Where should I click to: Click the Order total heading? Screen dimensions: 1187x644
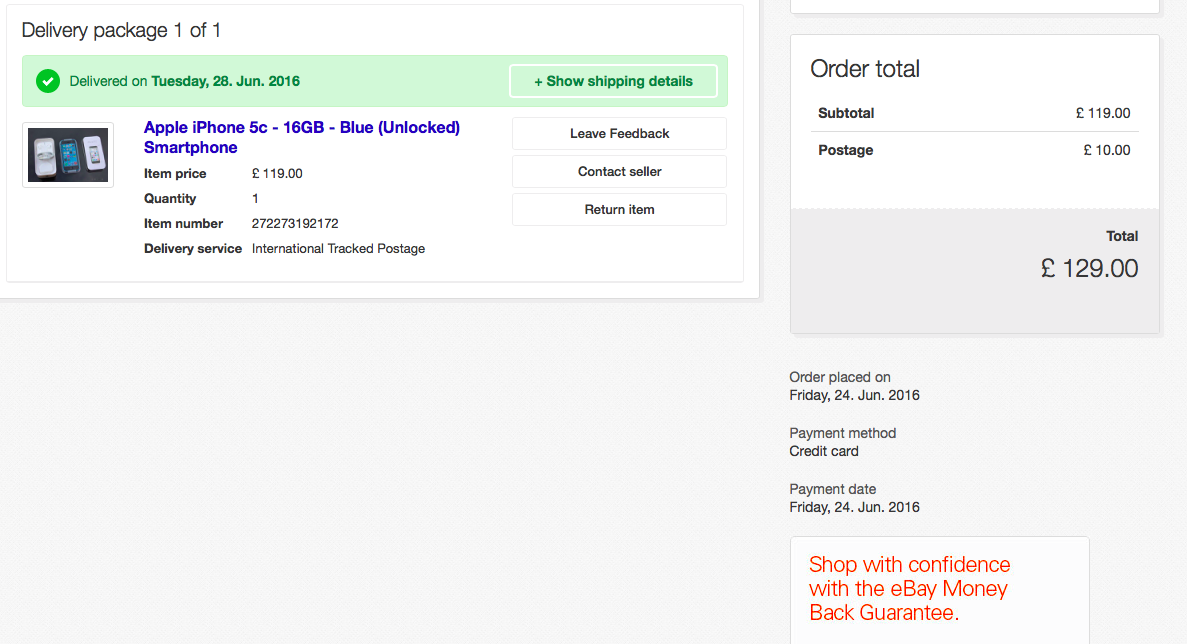[864, 69]
